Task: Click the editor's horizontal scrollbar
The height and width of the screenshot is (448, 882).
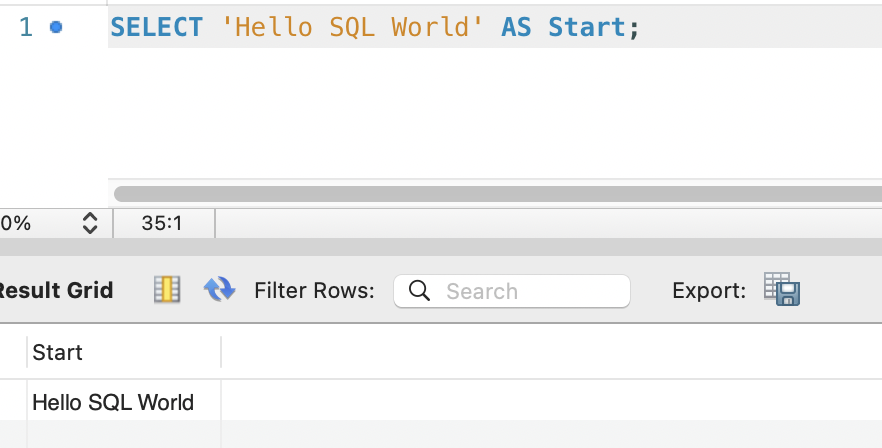Action: tap(497, 194)
